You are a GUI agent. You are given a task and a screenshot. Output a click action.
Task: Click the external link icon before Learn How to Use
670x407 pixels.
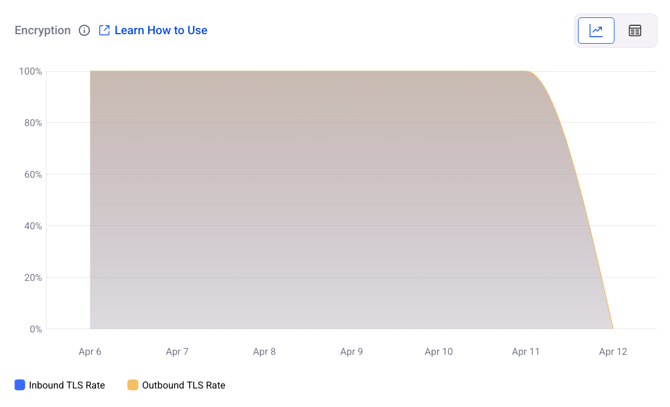coord(104,31)
